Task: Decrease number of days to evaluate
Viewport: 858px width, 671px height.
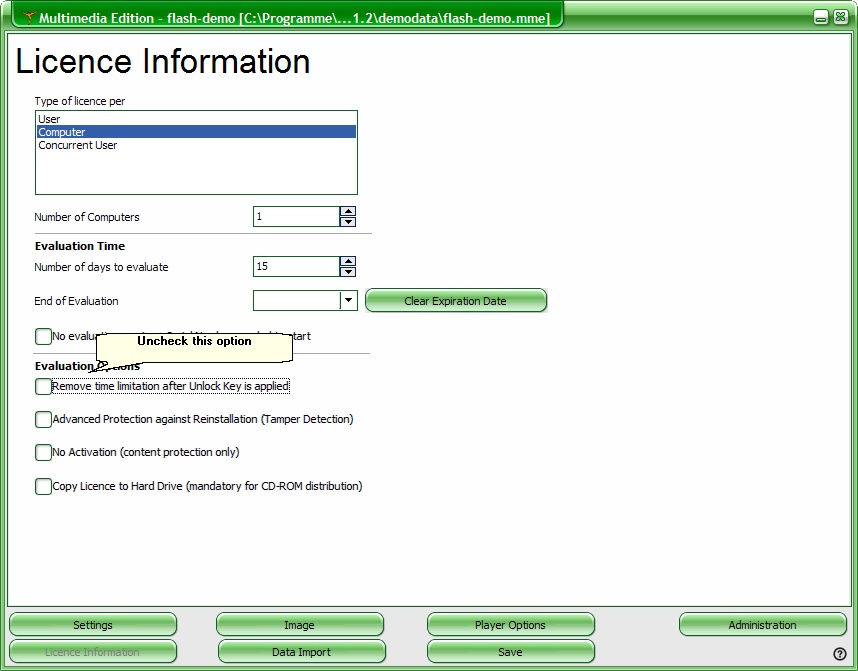Action: tap(348, 272)
